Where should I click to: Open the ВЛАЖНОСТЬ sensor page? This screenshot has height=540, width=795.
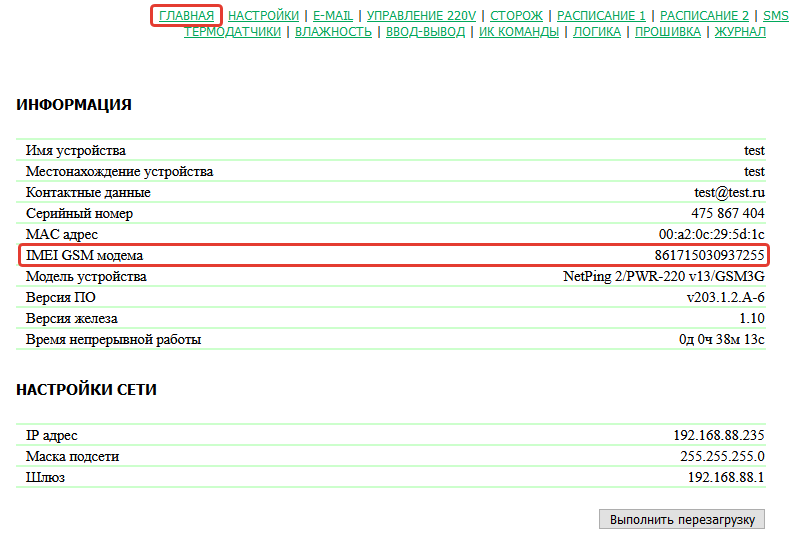333,32
